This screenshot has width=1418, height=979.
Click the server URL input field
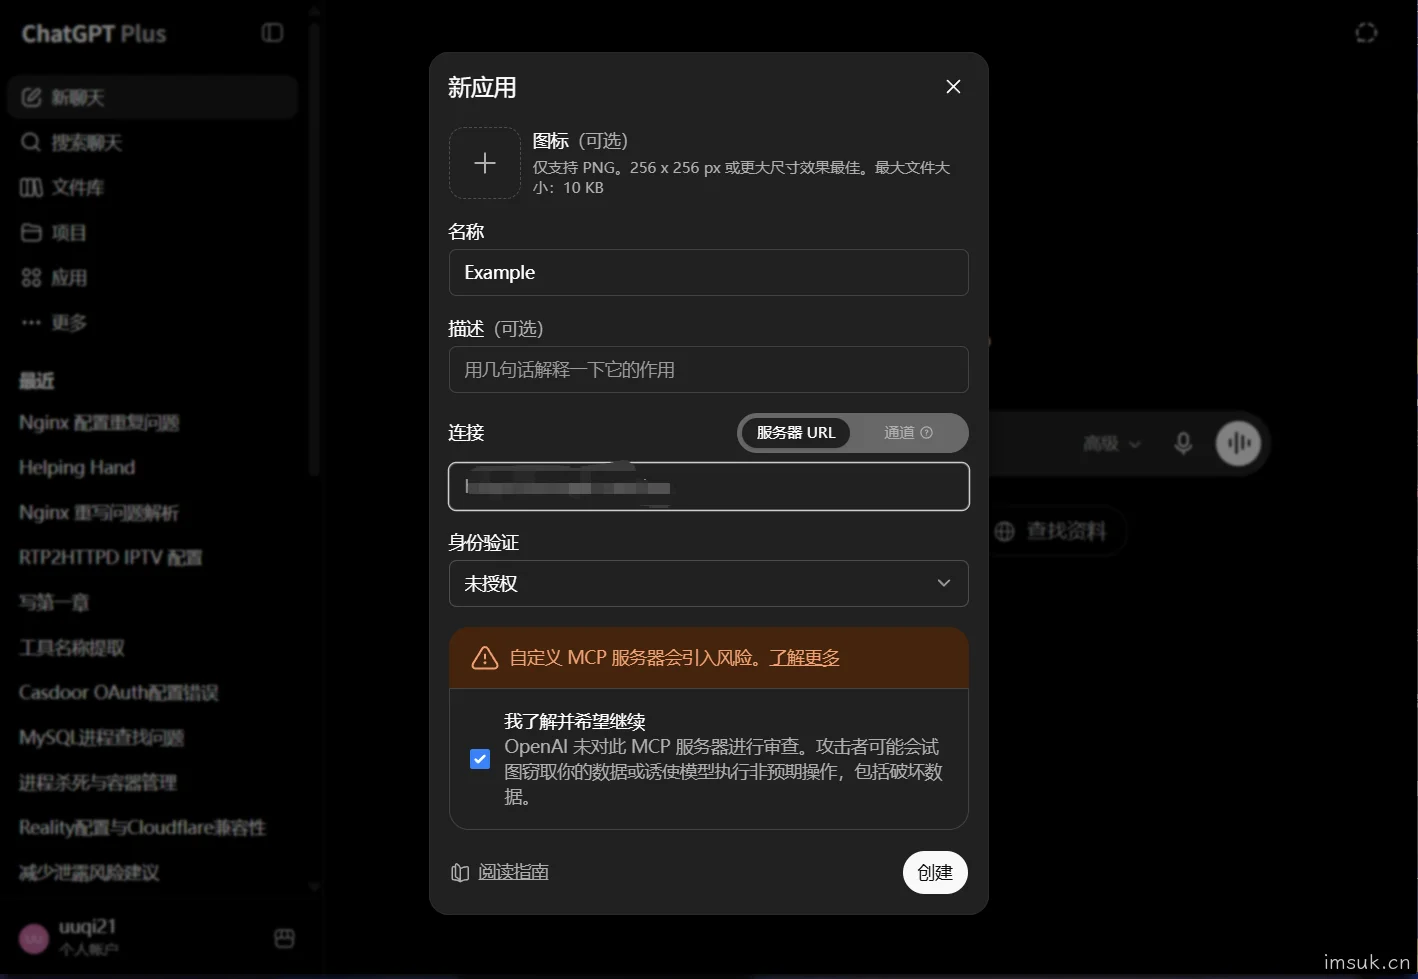(x=709, y=486)
